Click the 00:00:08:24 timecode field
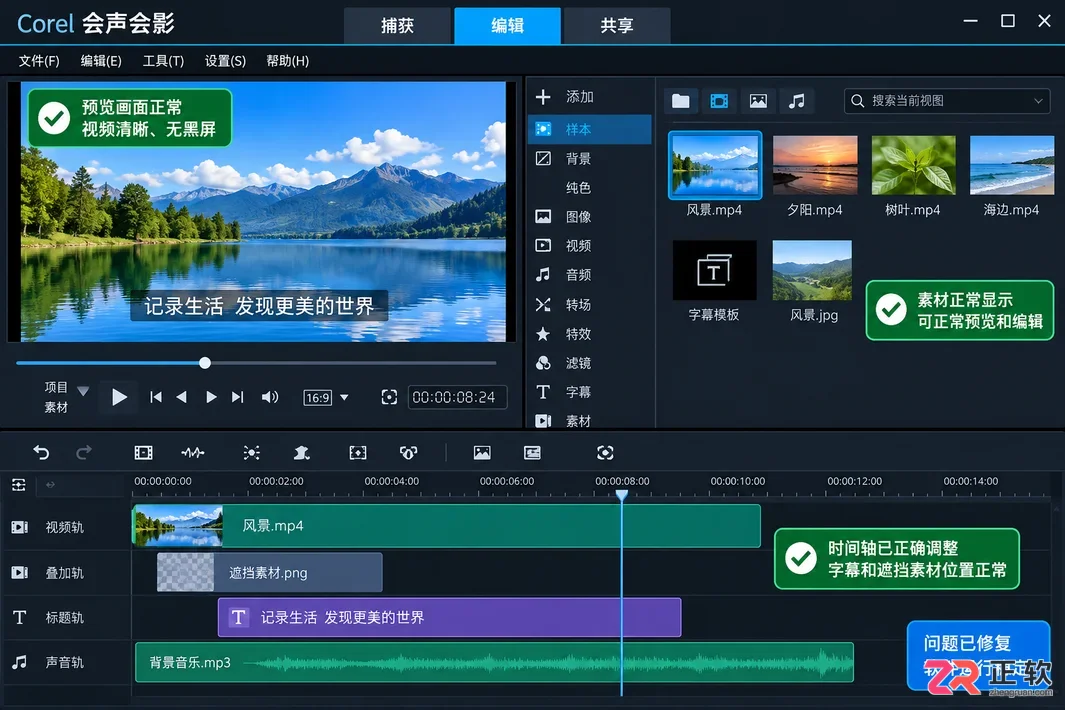Image resolution: width=1065 pixels, height=710 pixels. (457, 397)
